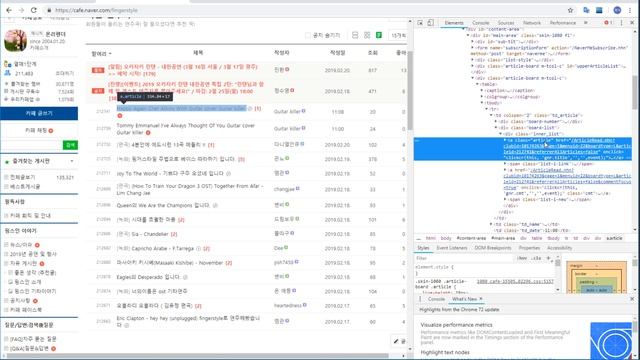
Task: Open DevTools customize three-dot menu
Action: 622,23
